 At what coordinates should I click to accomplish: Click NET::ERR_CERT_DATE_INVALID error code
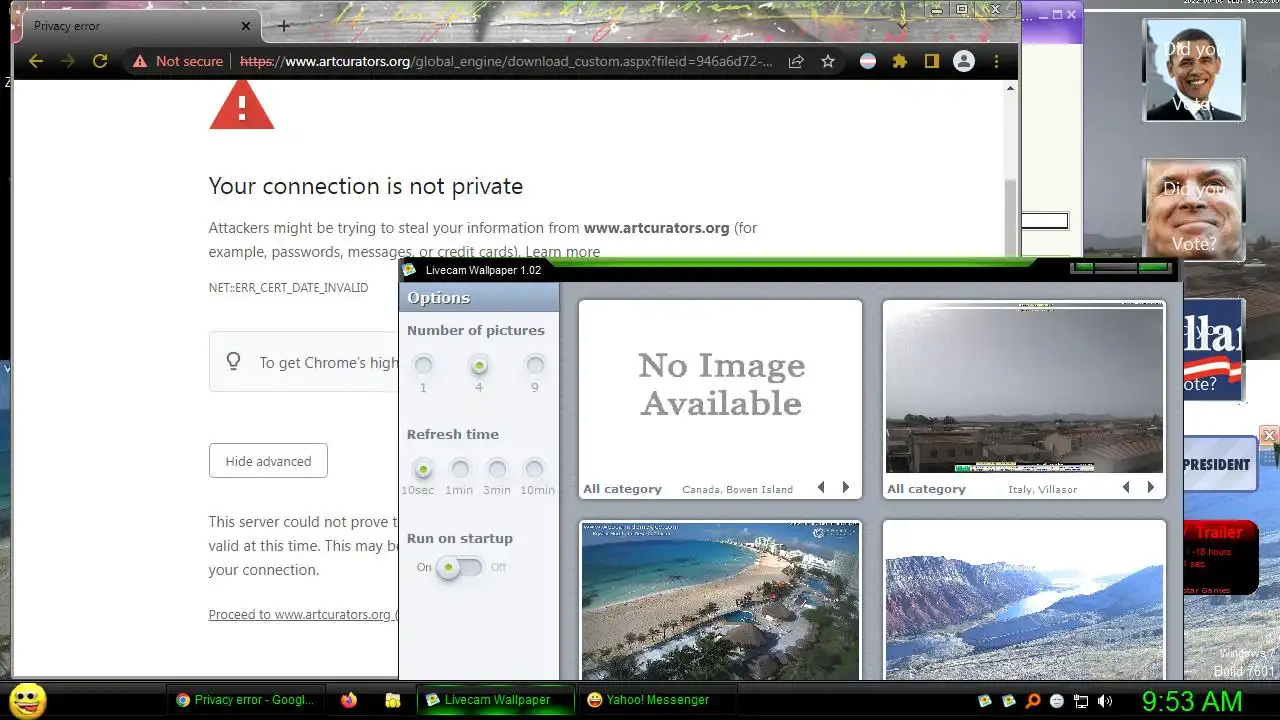(288, 288)
